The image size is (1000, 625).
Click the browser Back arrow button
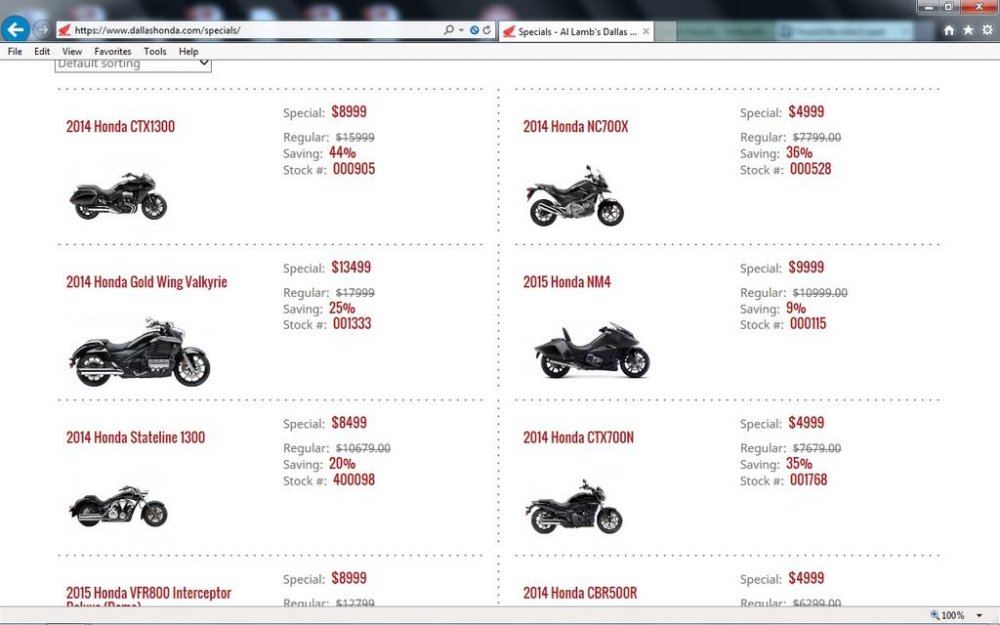[15, 29]
